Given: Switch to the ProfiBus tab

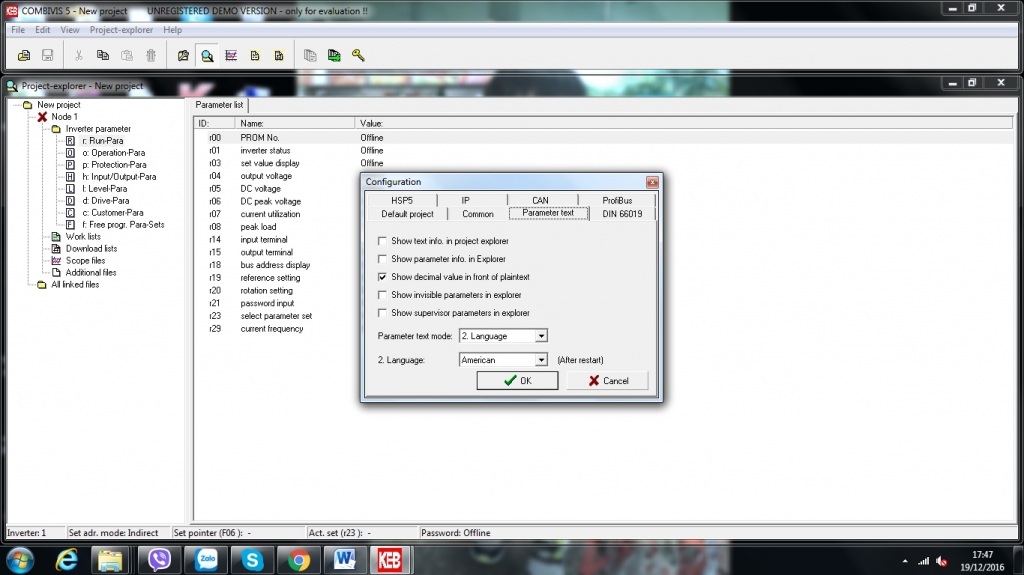Looking at the screenshot, I should (617, 201).
